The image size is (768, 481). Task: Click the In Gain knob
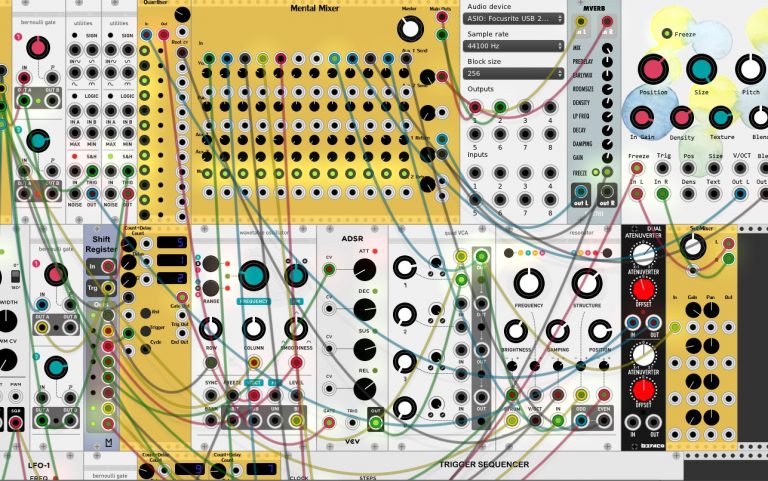[641, 118]
